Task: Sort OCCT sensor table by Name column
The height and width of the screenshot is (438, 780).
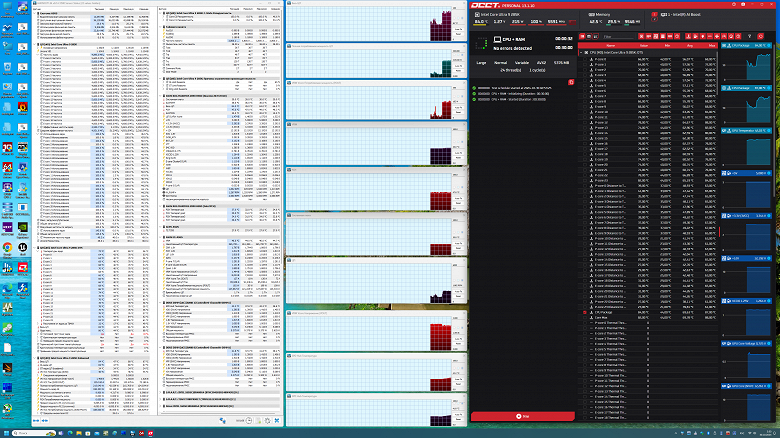Action: pyautogui.click(x=610, y=45)
